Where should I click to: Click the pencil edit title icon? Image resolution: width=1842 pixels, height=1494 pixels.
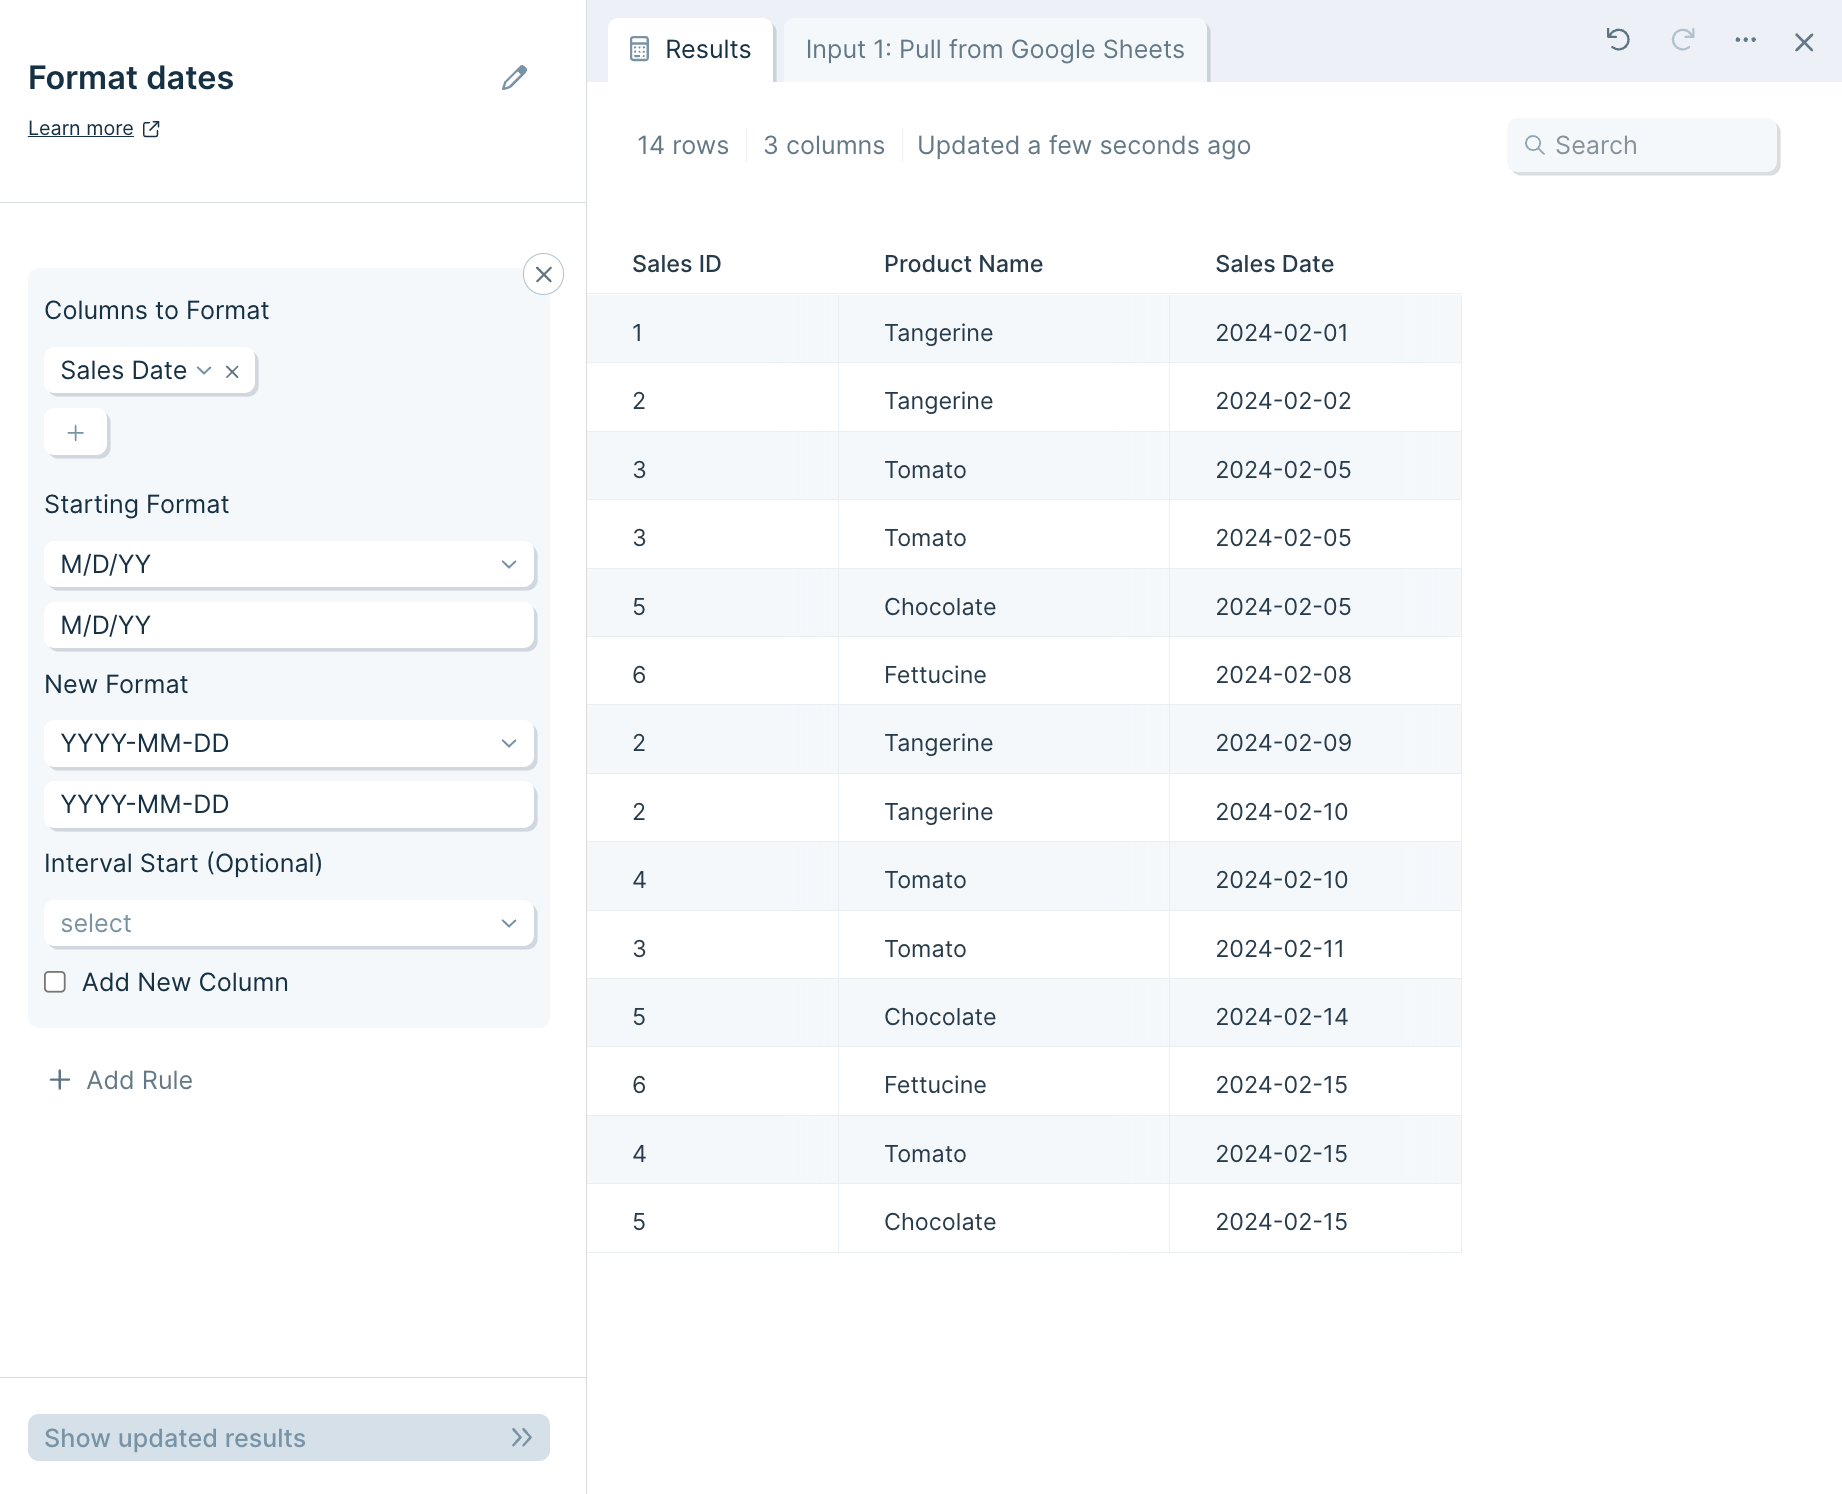514,78
